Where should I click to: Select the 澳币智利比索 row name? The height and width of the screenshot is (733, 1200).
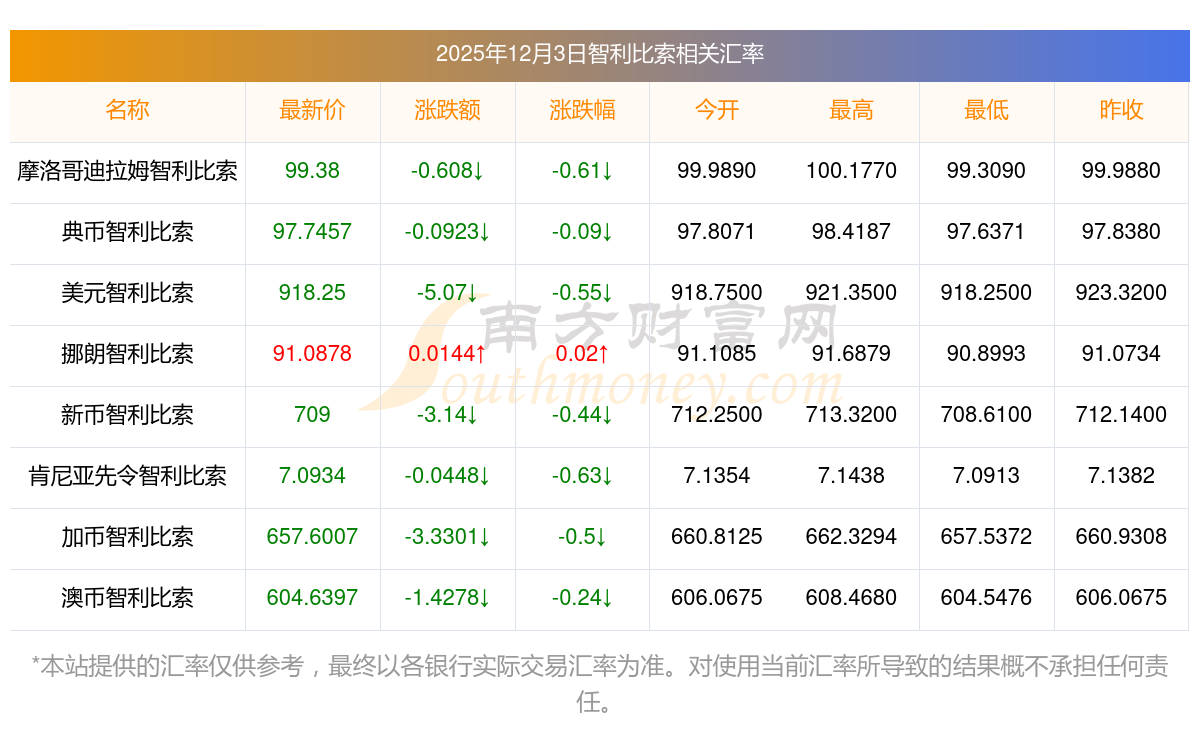127,598
